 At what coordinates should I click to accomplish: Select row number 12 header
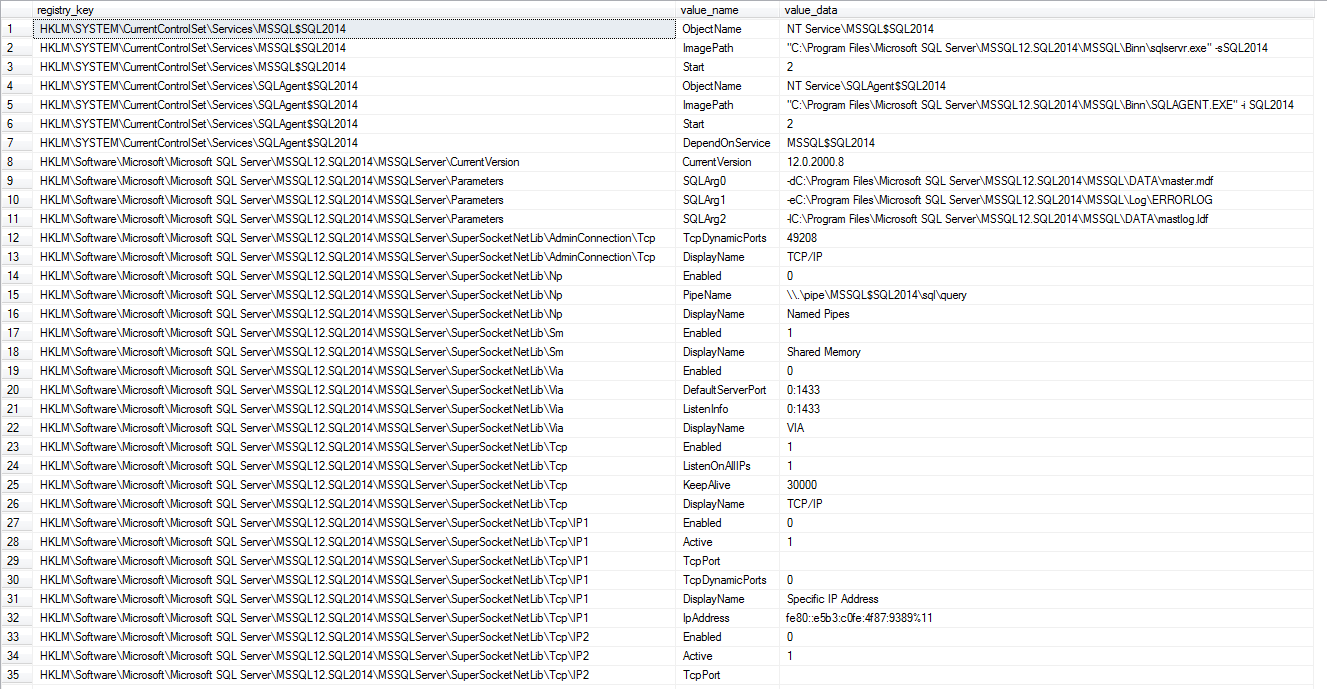click(16, 238)
